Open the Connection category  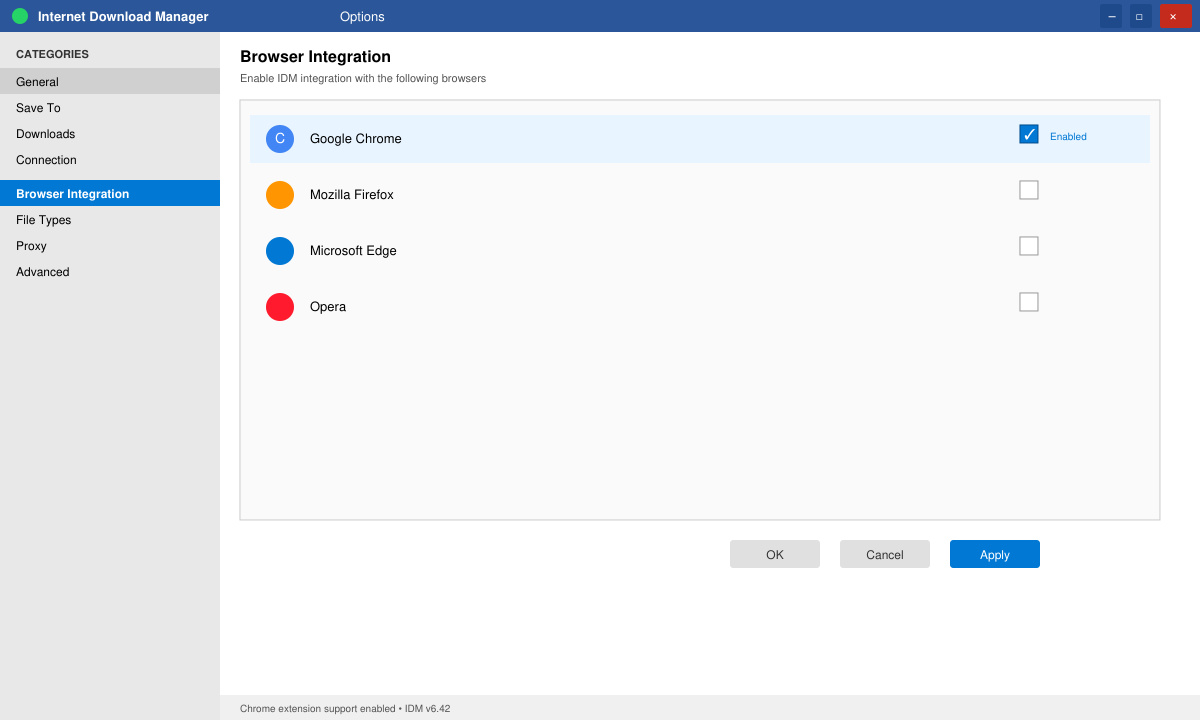[110, 160]
